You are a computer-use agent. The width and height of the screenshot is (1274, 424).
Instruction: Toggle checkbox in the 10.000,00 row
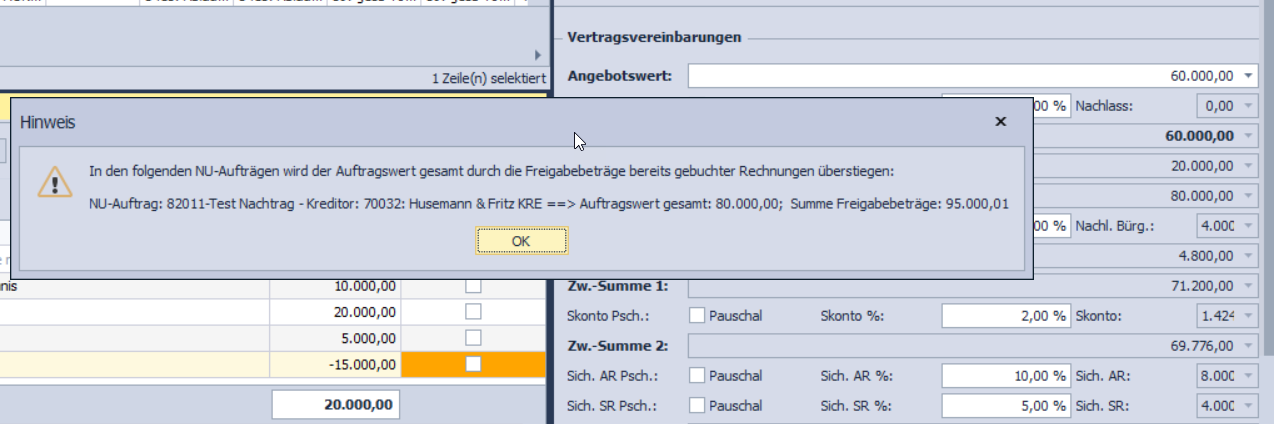pos(473,287)
